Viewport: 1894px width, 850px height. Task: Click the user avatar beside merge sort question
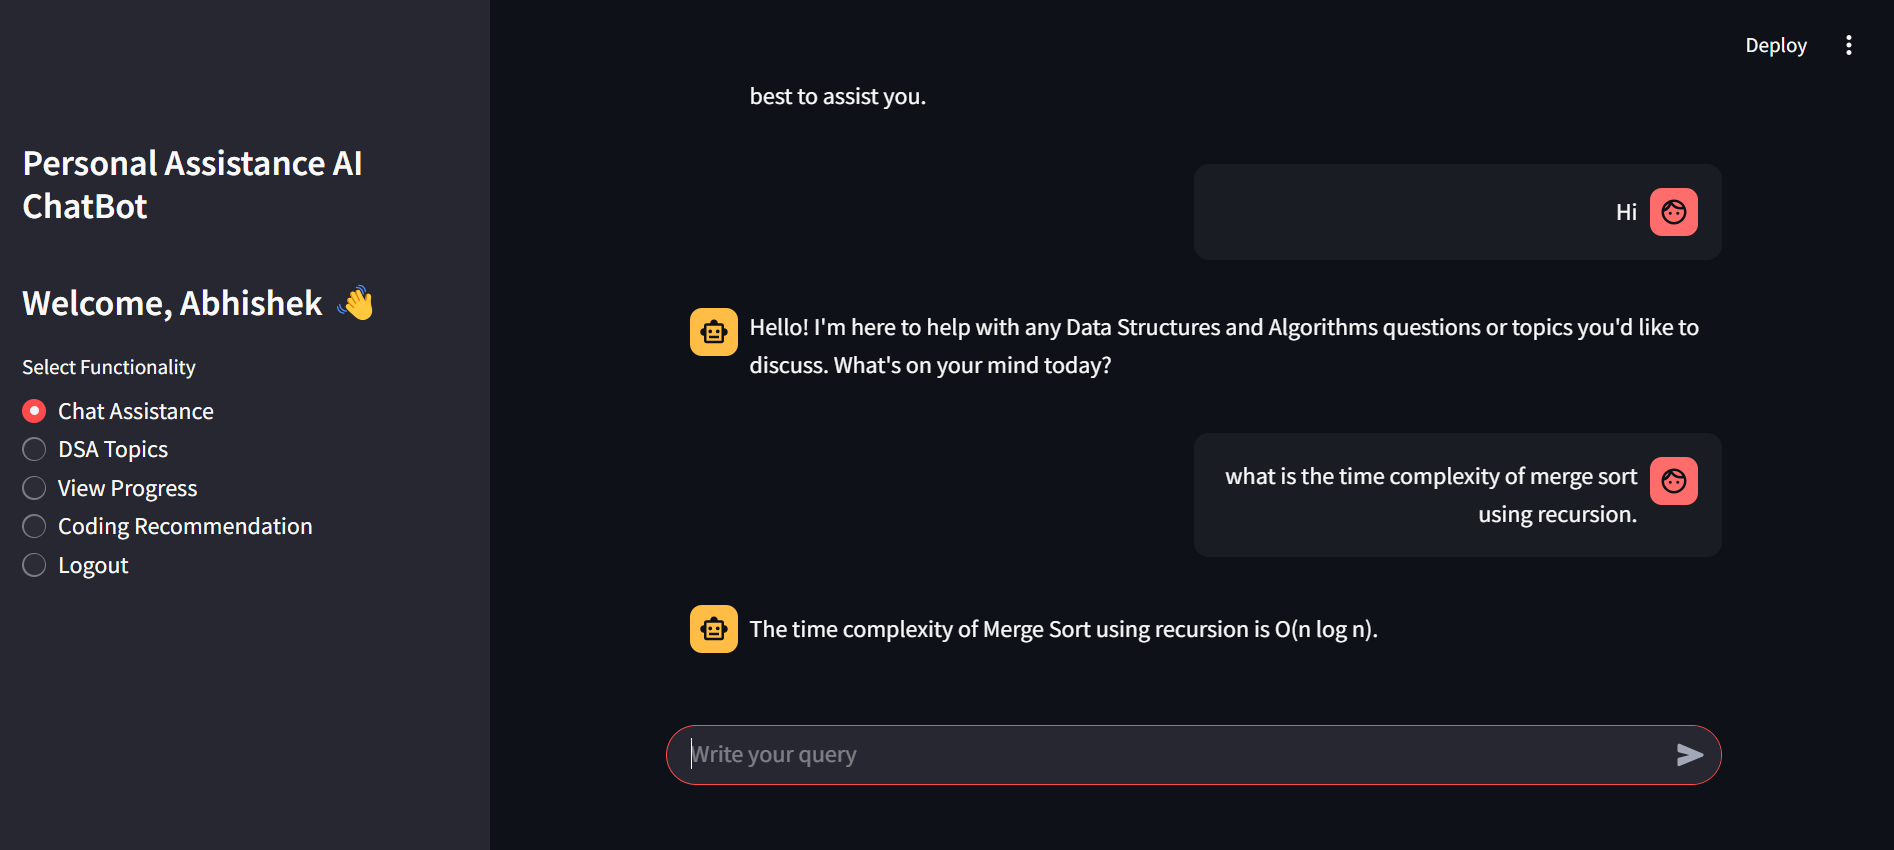point(1674,481)
